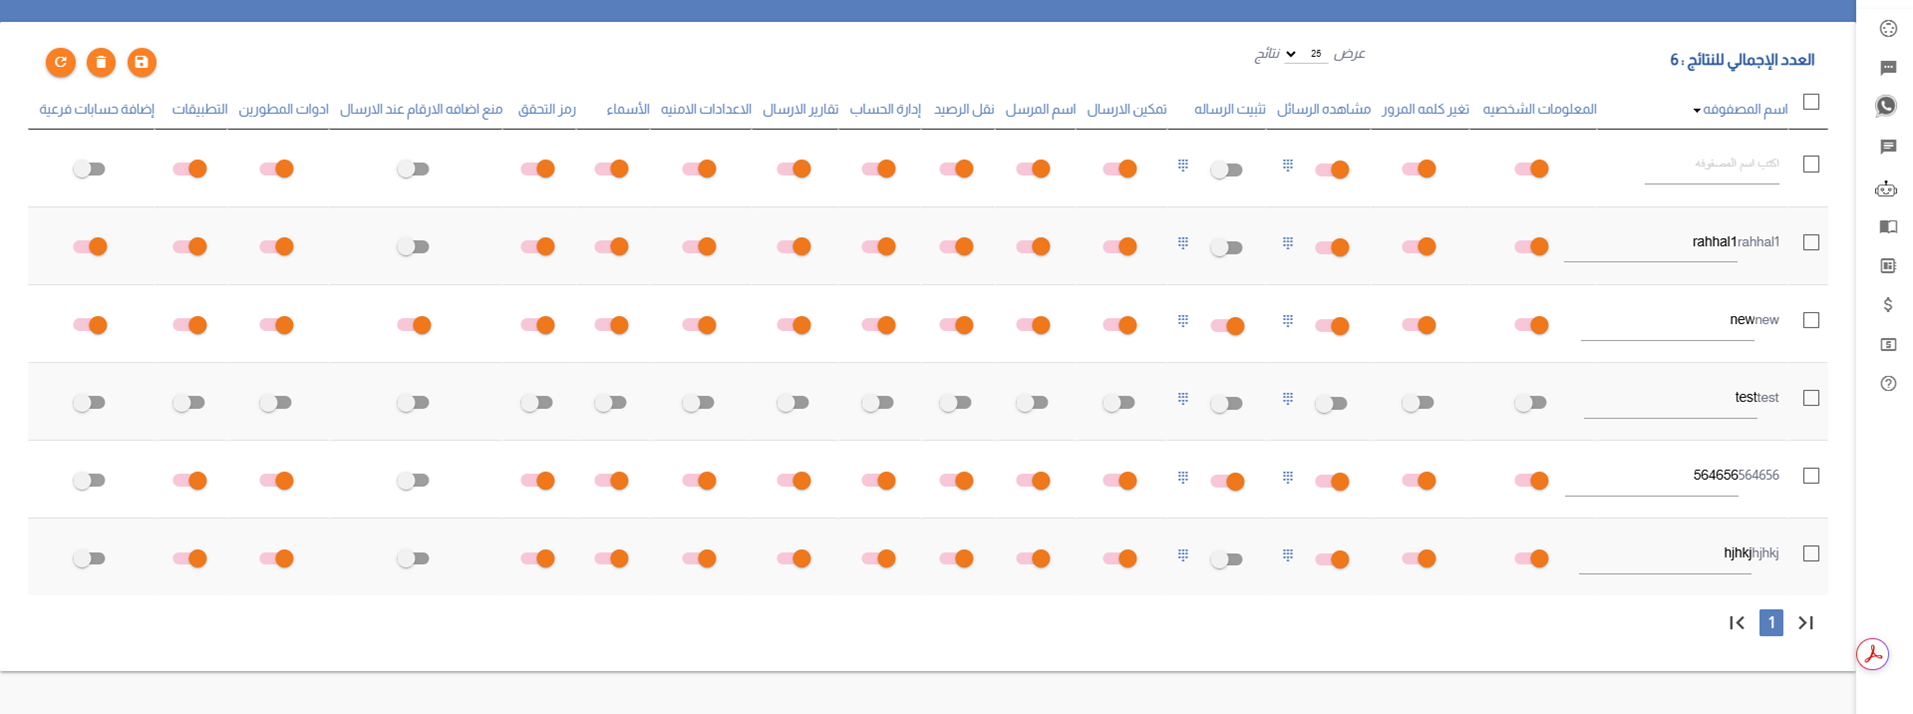Image resolution: width=1913 pixels, height=714 pixels.
Task: Click the تقارير الارسال column header
Action: click(800, 109)
